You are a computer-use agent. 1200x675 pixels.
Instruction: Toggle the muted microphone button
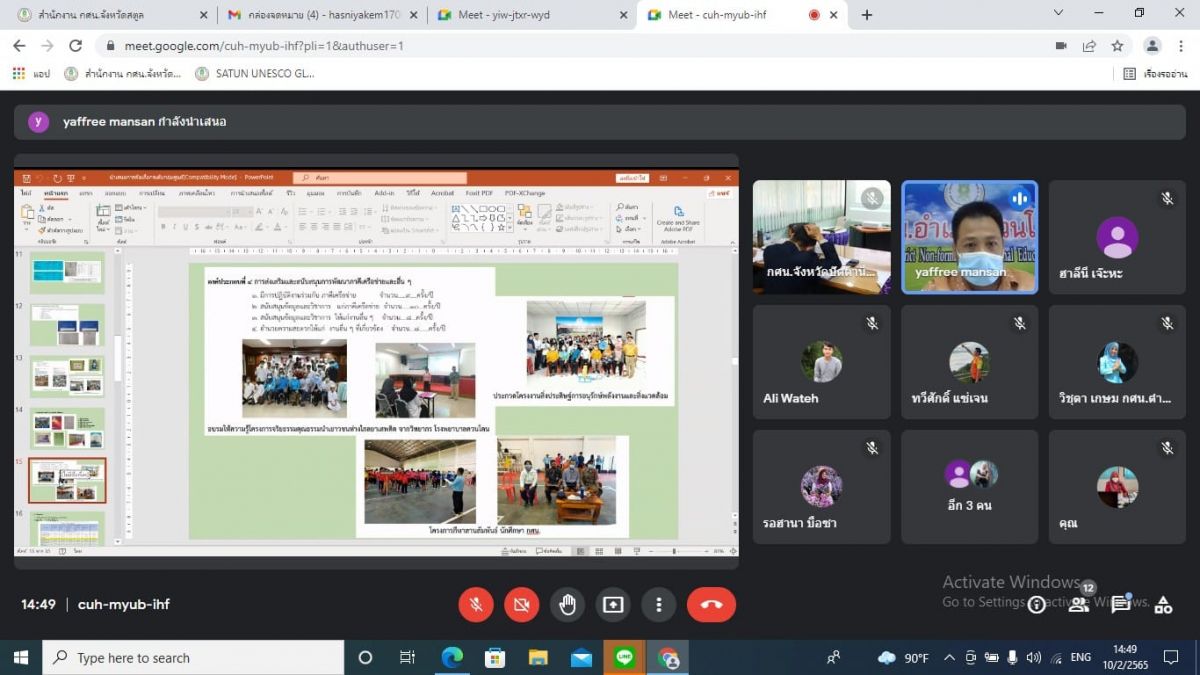[476, 605]
